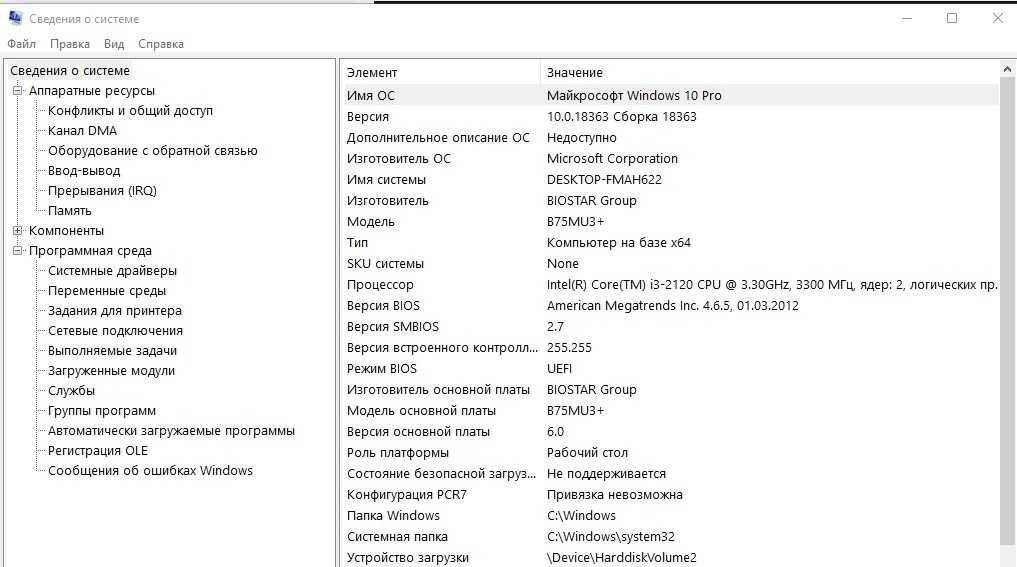This screenshot has height=567, width=1017.
Task: Open the Справка menu
Action: (161, 44)
